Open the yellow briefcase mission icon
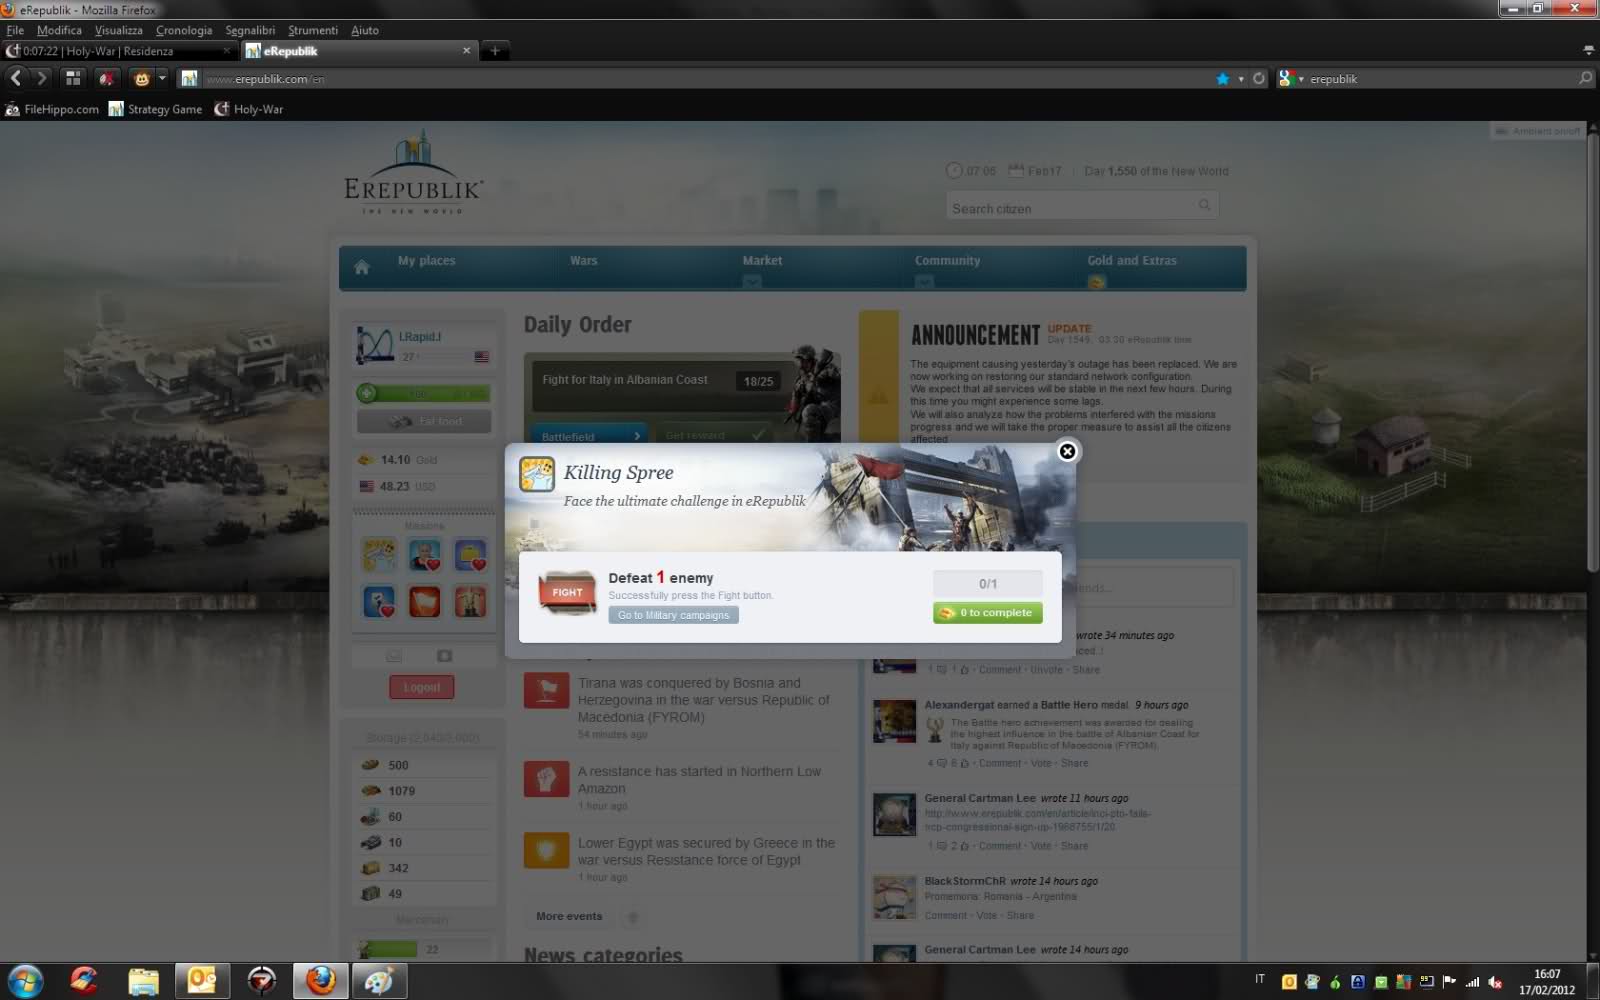The height and width of the screenshot is (1000, 1600). [x=470, y=555]
